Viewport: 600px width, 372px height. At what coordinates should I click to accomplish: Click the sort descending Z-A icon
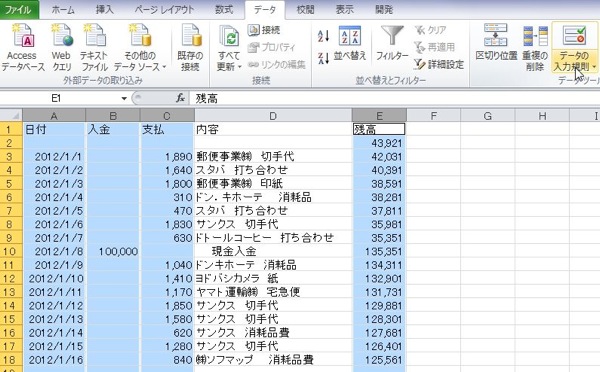click(324, 58)
